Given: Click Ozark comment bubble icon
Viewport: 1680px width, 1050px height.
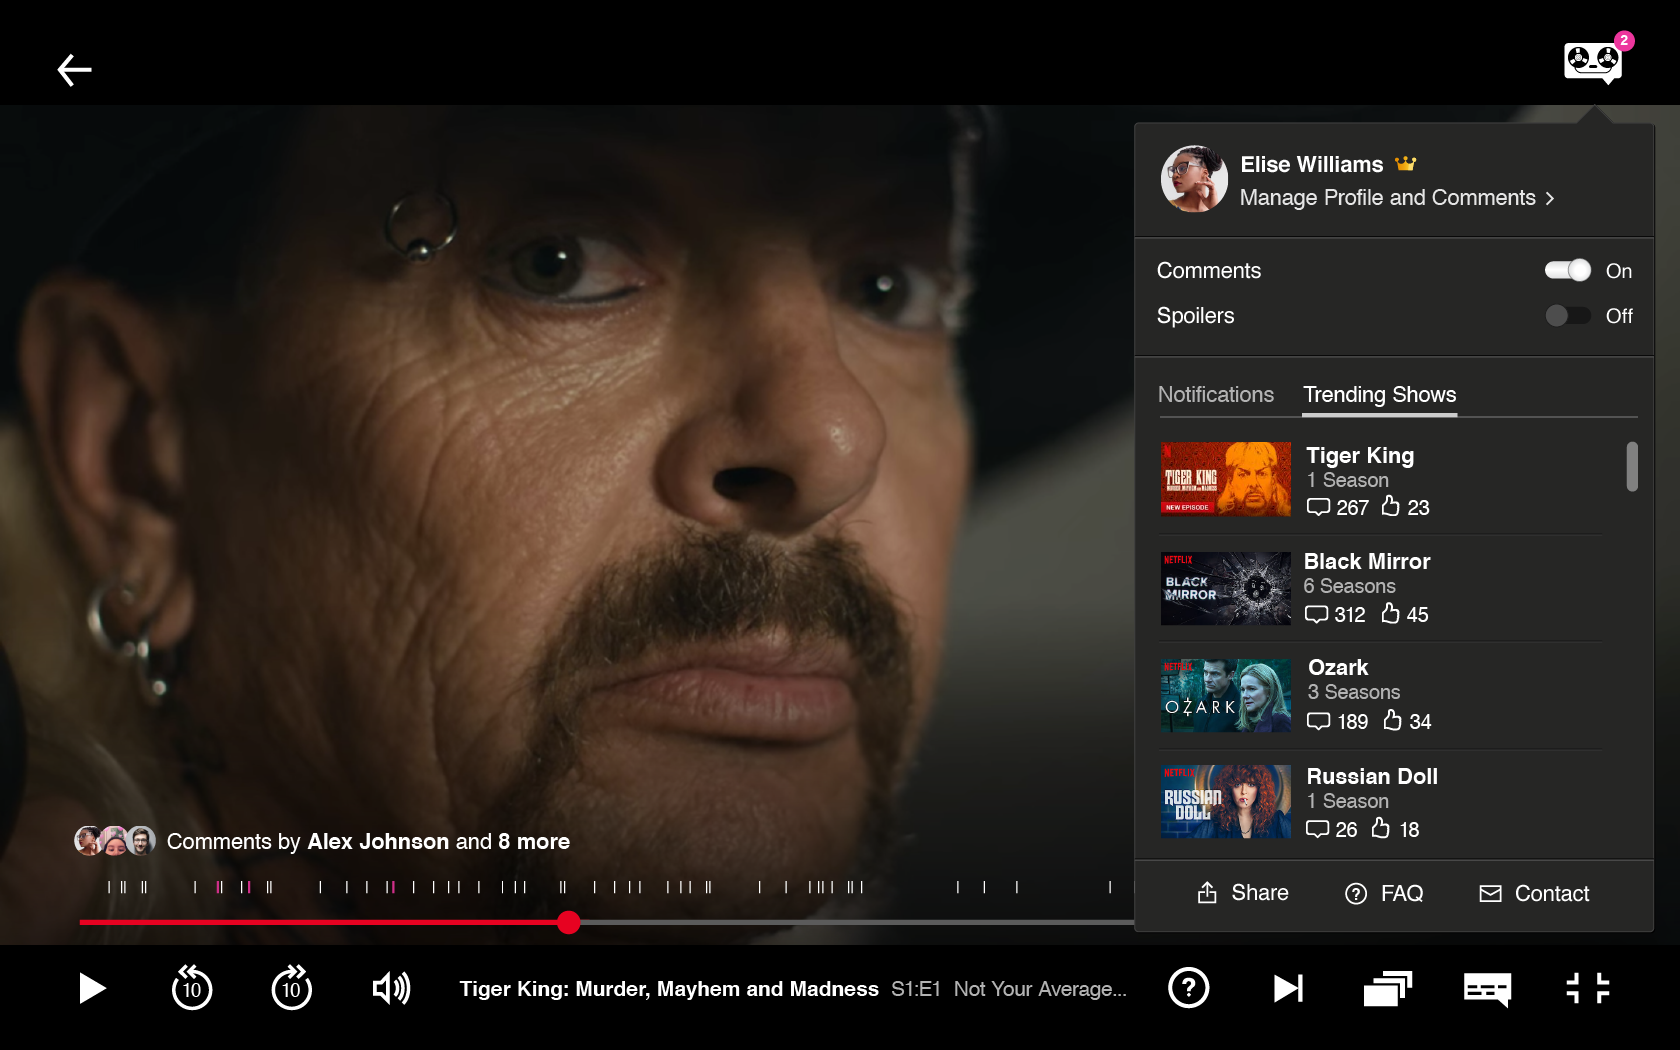Looking at the screenshot, I should pos(1319,721).
